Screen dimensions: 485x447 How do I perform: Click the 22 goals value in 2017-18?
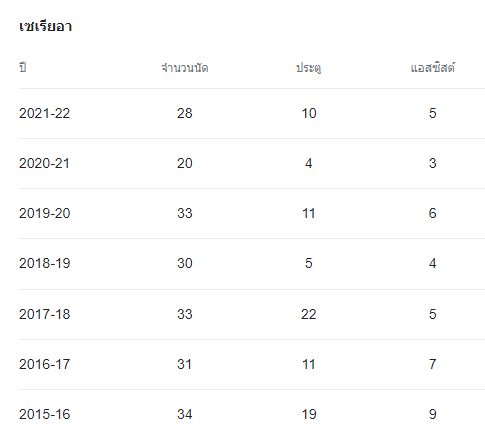(x=309, y=314)
